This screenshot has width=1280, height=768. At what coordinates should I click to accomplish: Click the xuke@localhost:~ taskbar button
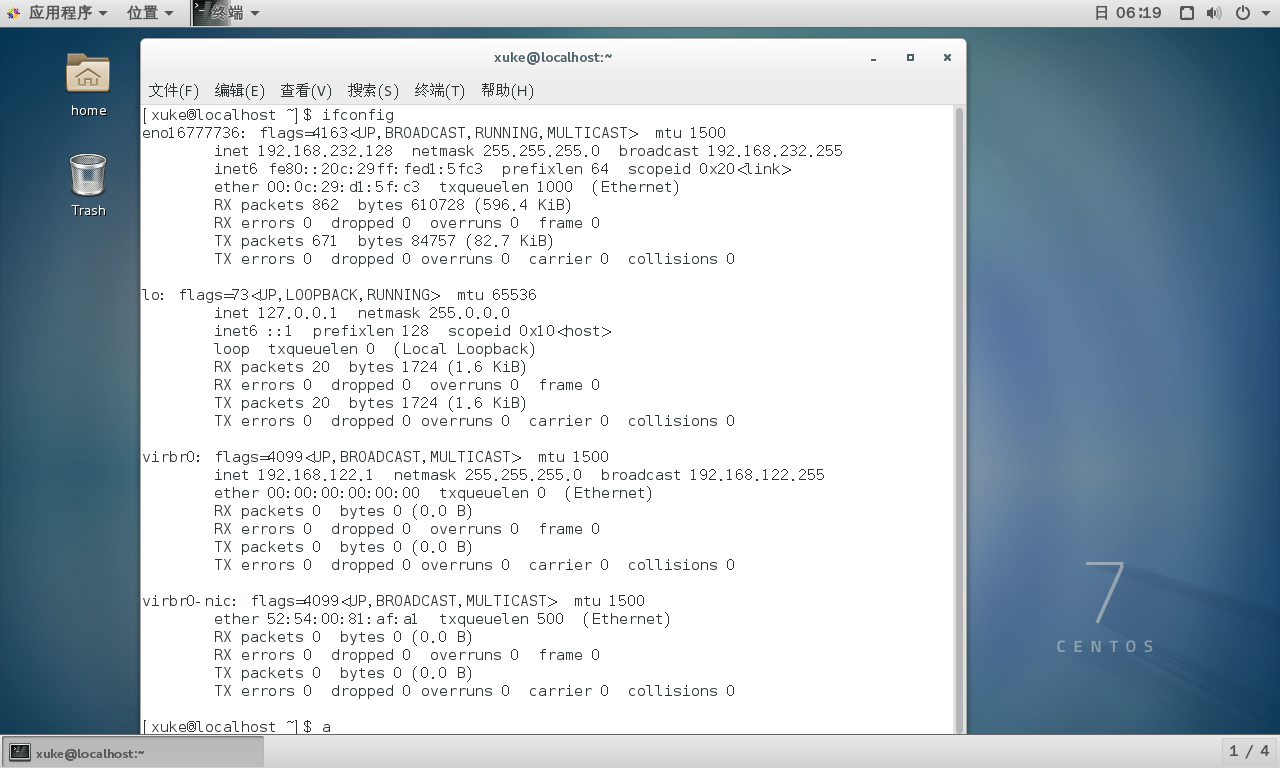click(x=133, y=752)
